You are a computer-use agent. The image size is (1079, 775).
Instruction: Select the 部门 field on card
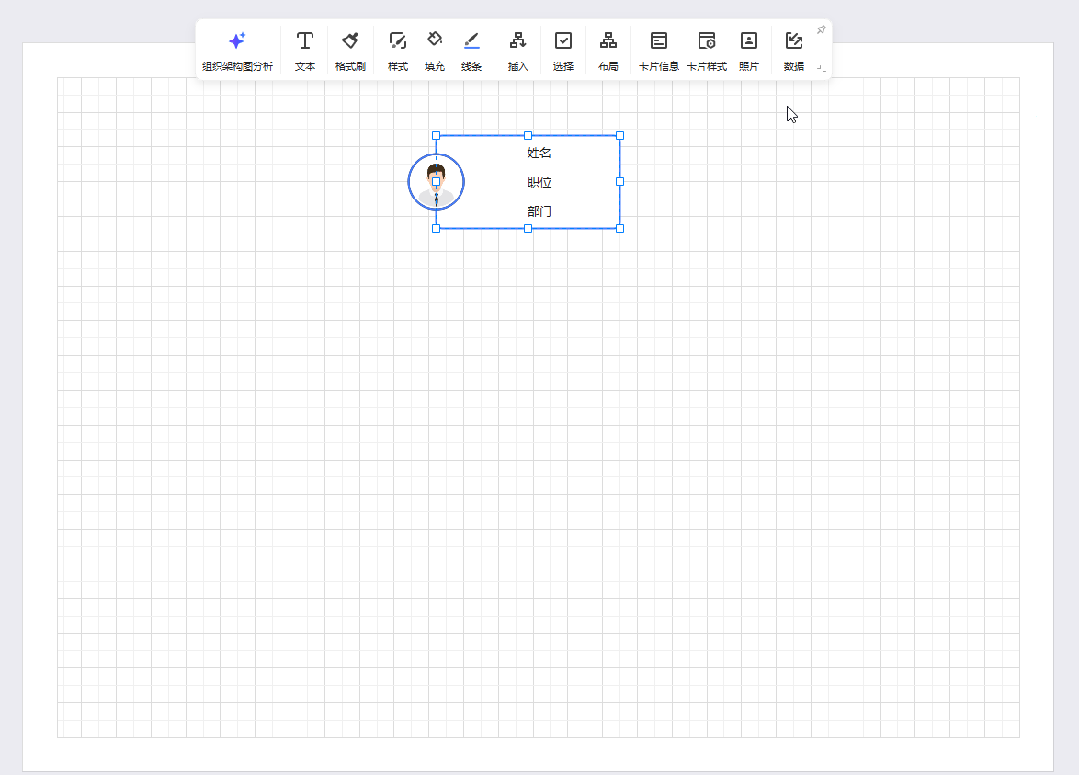(539, 211)
